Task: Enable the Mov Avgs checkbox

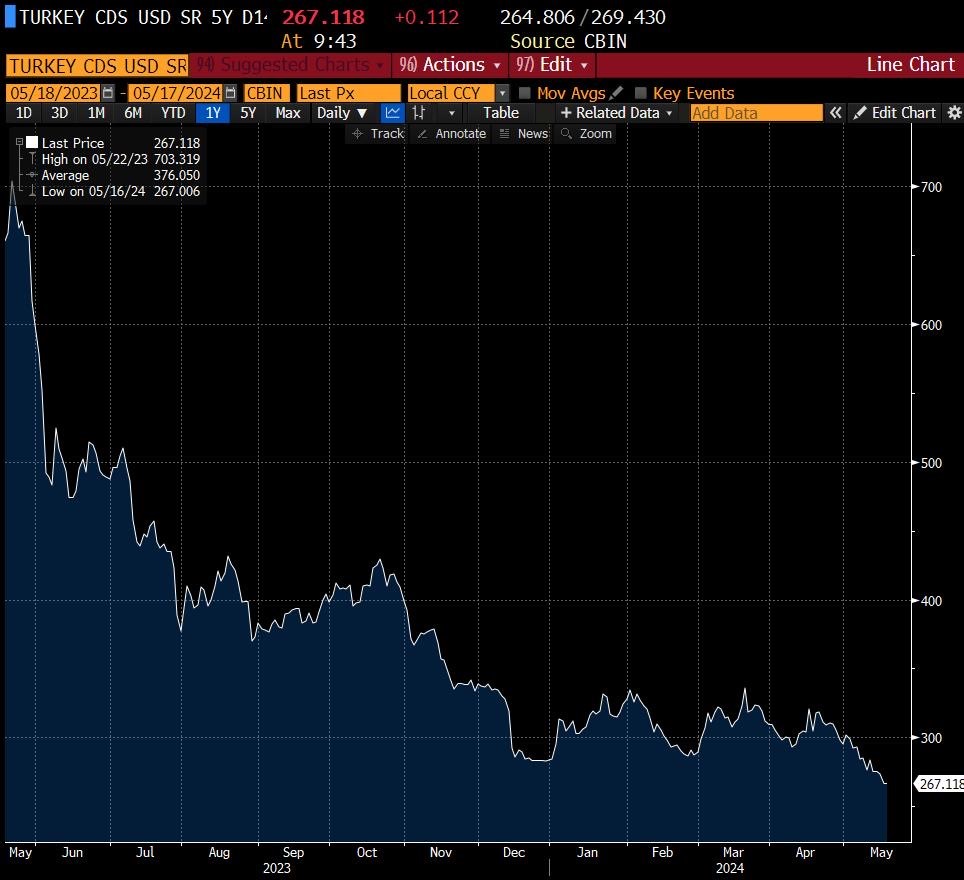Action: (x=525, y=93)
